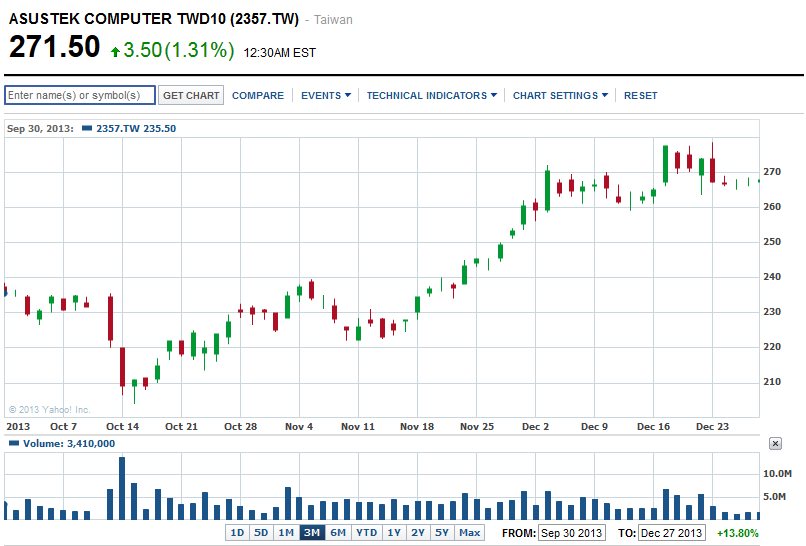Select the Max time range

[469, 533]
